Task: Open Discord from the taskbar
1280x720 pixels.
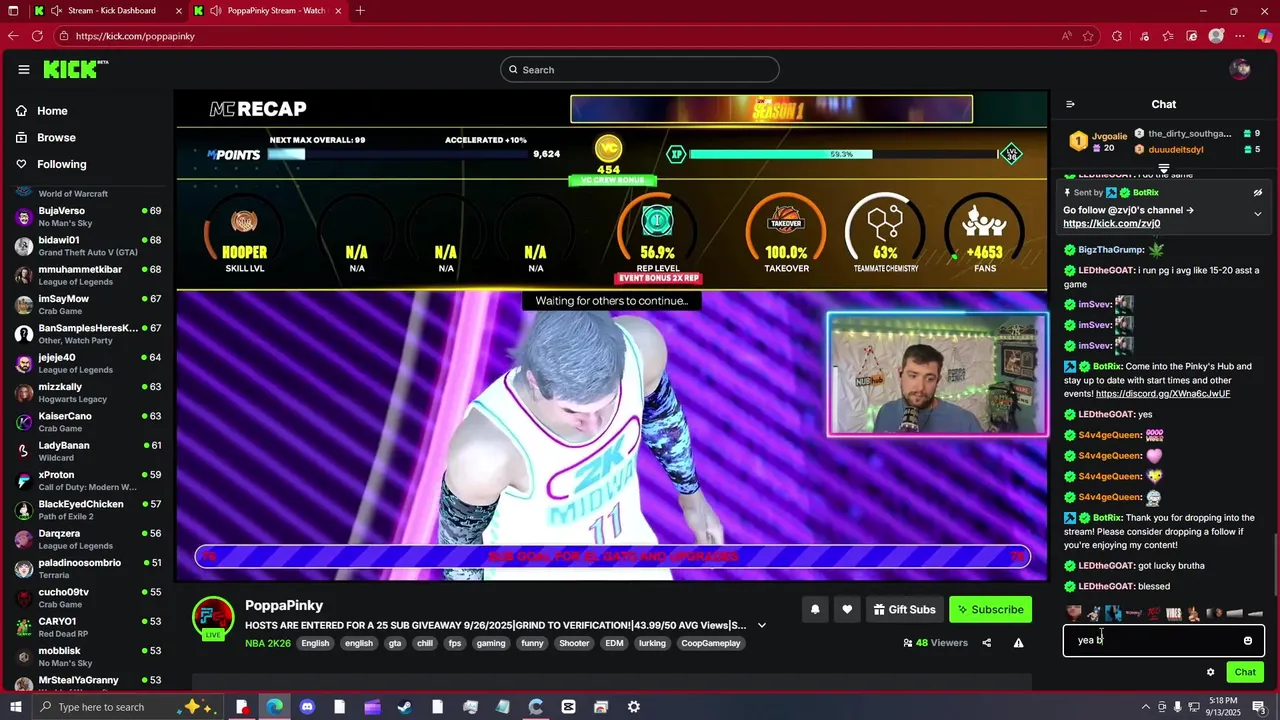Action: pyautogui.click(x=307, y=707)
